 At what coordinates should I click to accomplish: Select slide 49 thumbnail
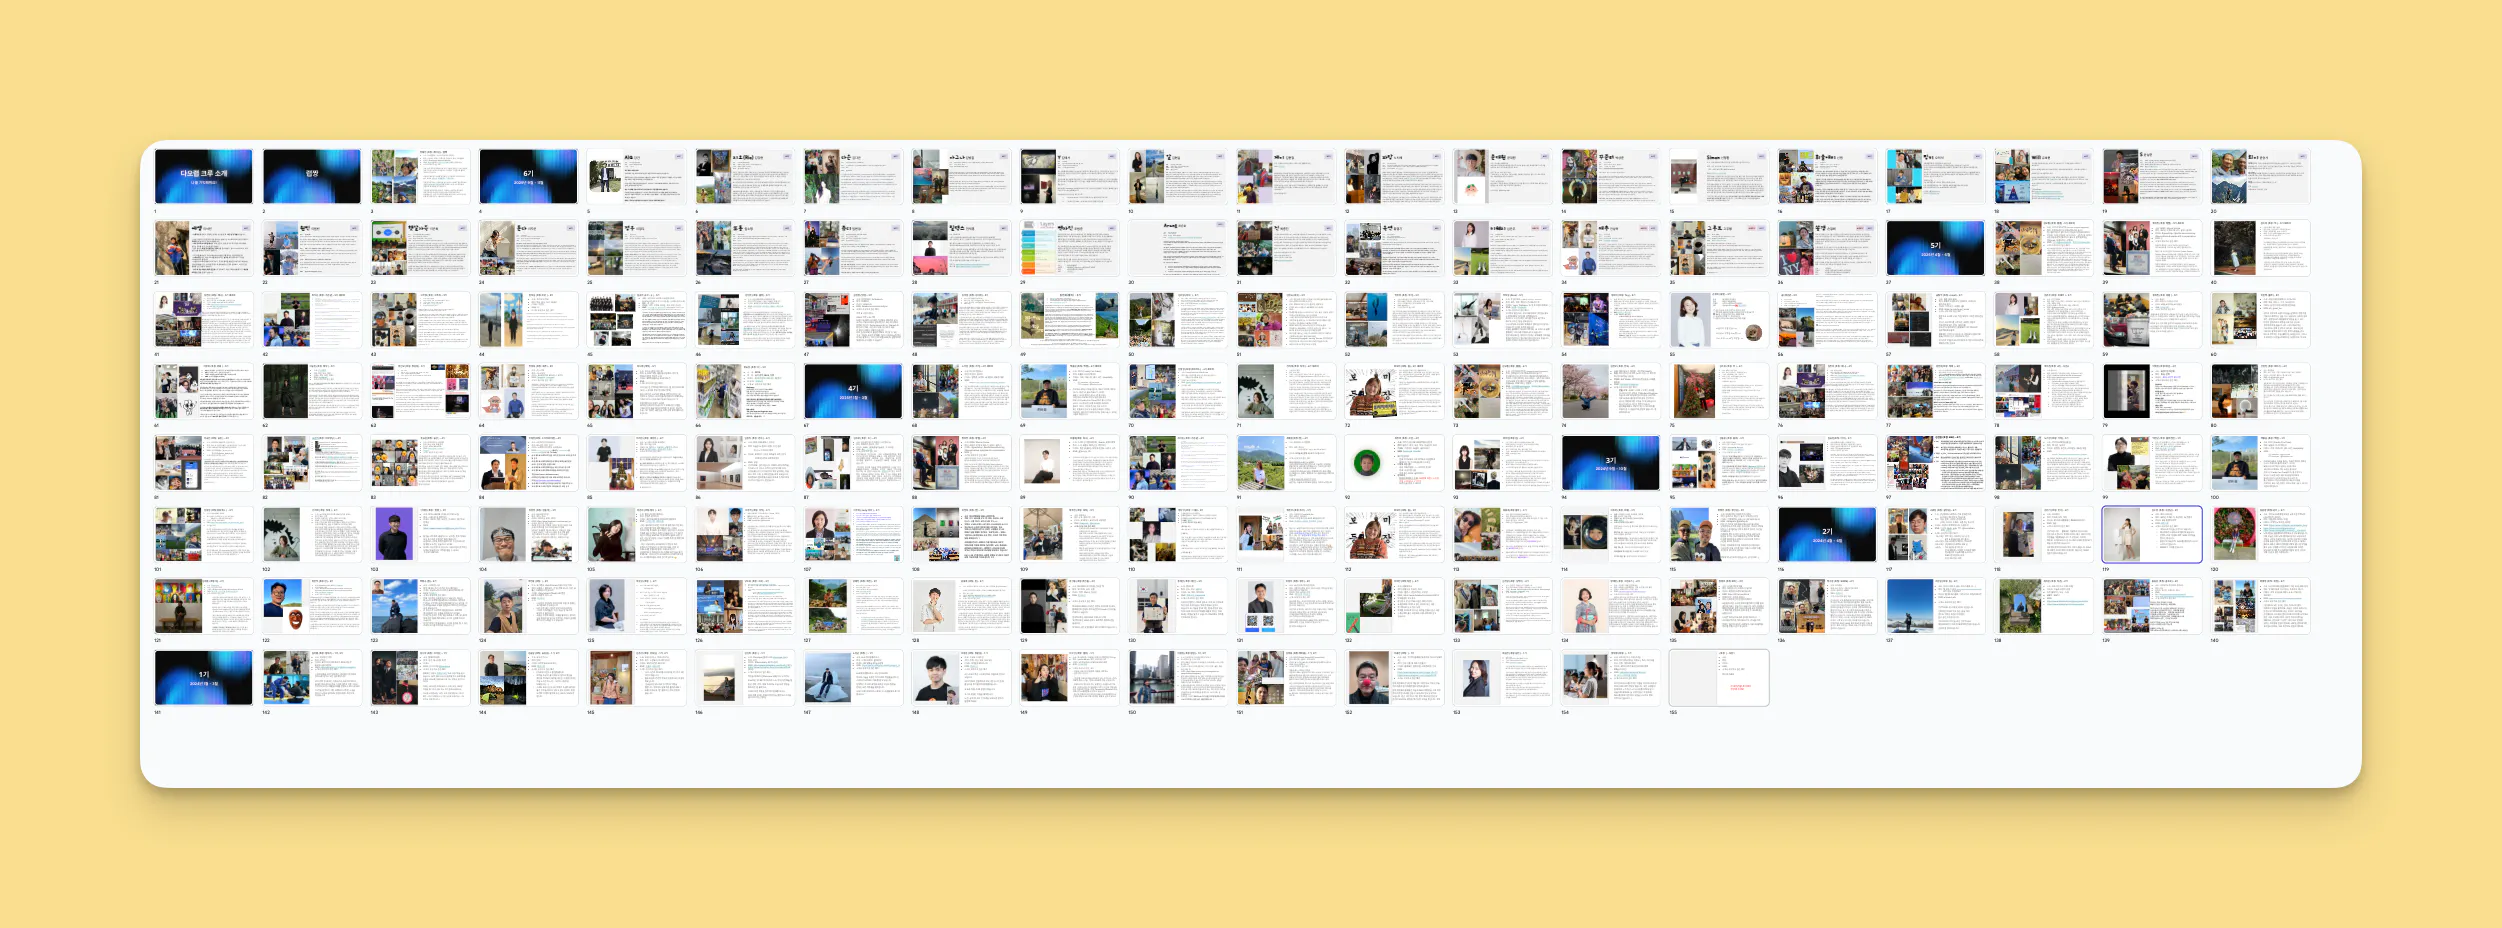[1069, 320]
